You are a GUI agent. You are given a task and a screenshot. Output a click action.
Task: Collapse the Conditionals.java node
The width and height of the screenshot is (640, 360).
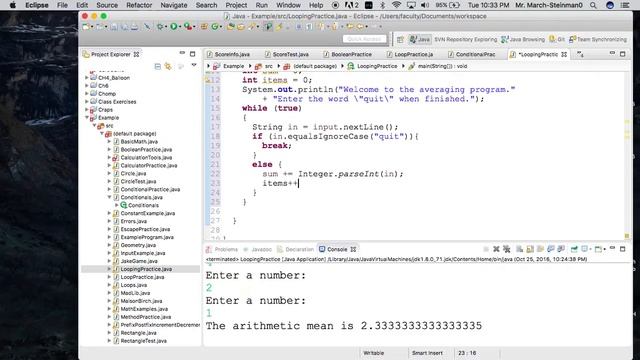(109, 197)
